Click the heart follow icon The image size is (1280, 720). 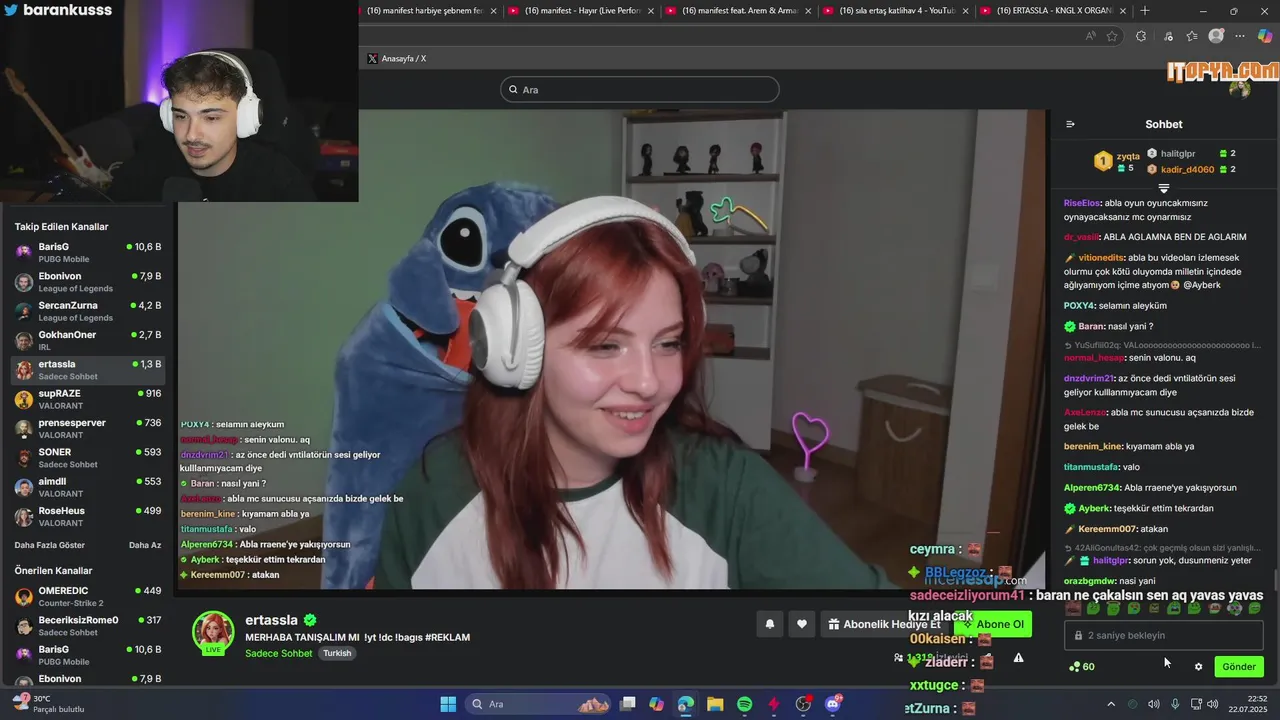(802, 624)
